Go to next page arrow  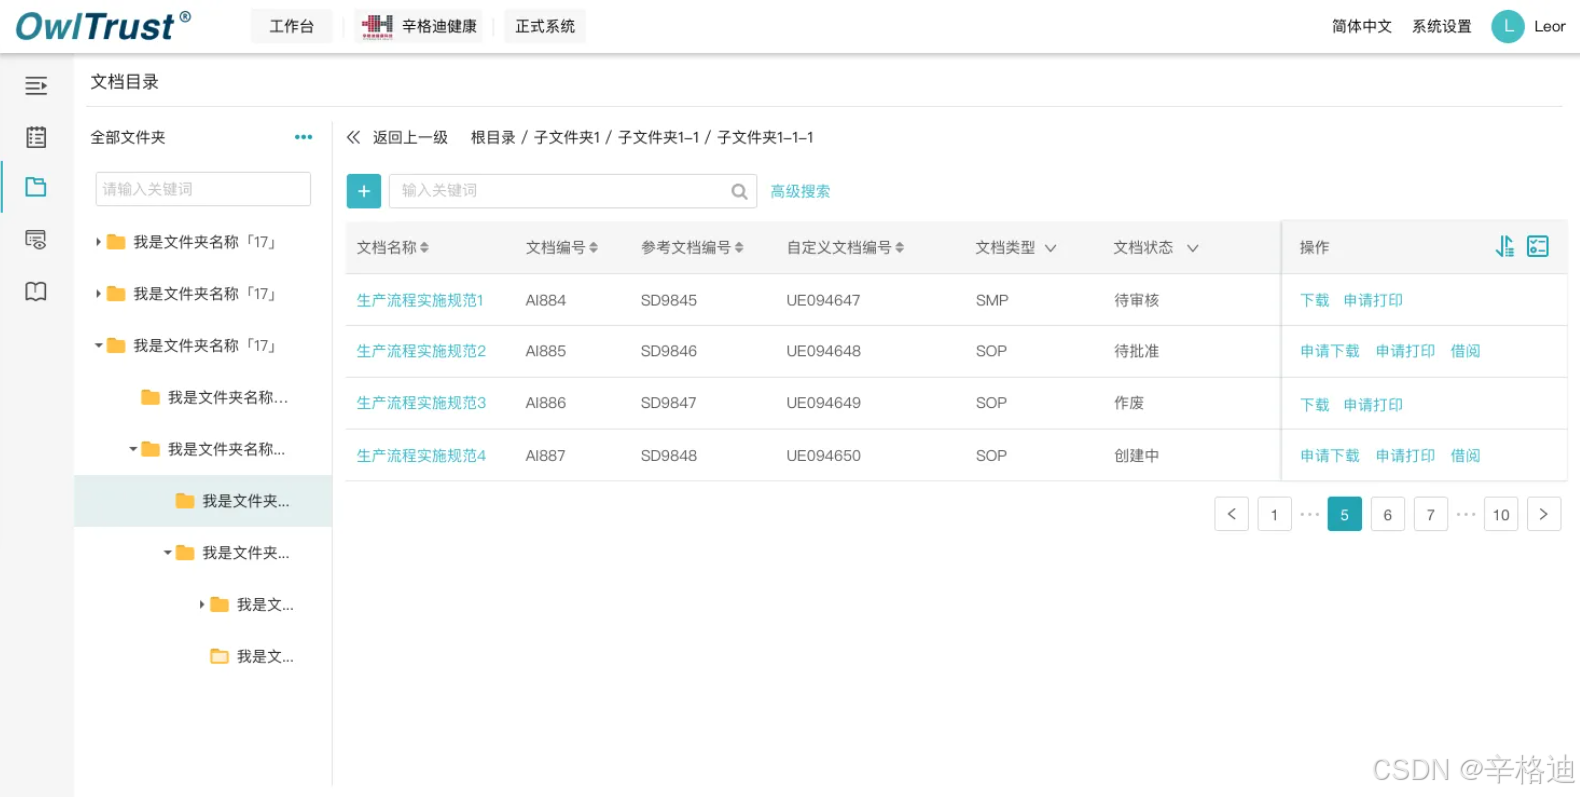(1544, 514)
